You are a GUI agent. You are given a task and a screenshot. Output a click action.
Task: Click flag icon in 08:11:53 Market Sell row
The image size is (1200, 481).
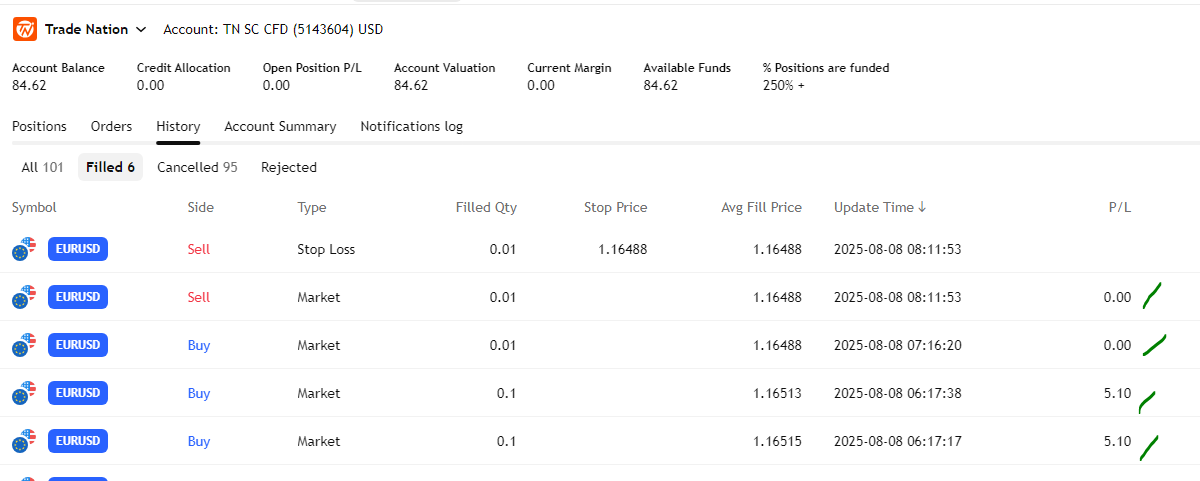[x=24, y=297]
